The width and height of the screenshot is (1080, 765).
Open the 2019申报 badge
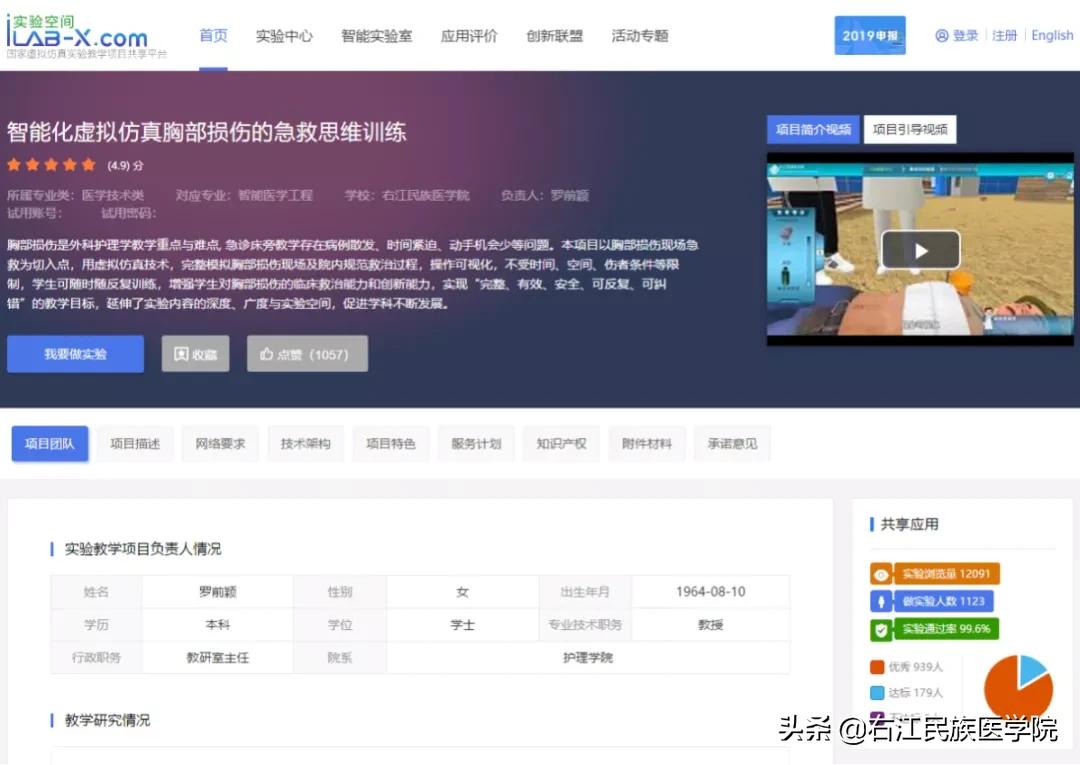point(869,34)
